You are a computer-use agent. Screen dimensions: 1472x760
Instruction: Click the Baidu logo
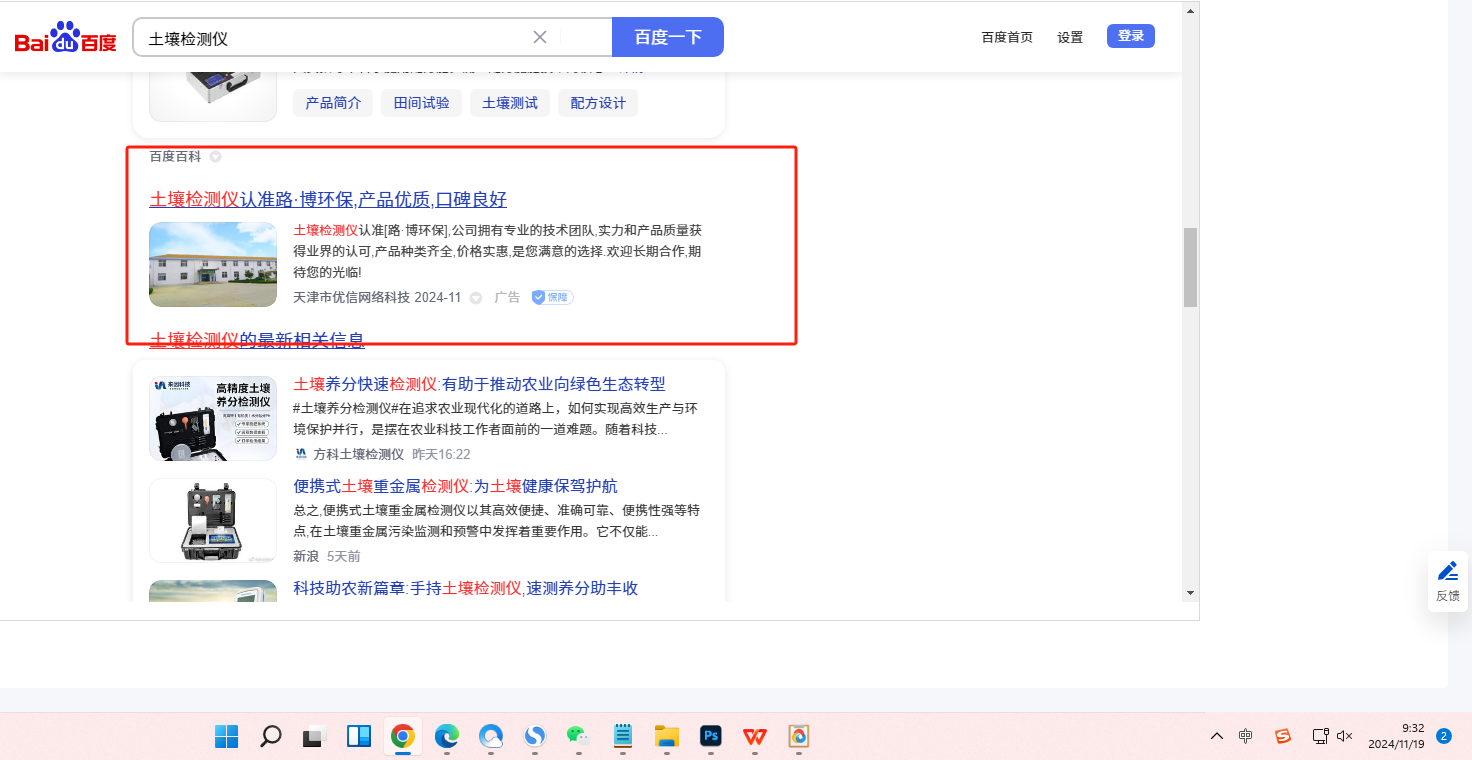point(65,38)
